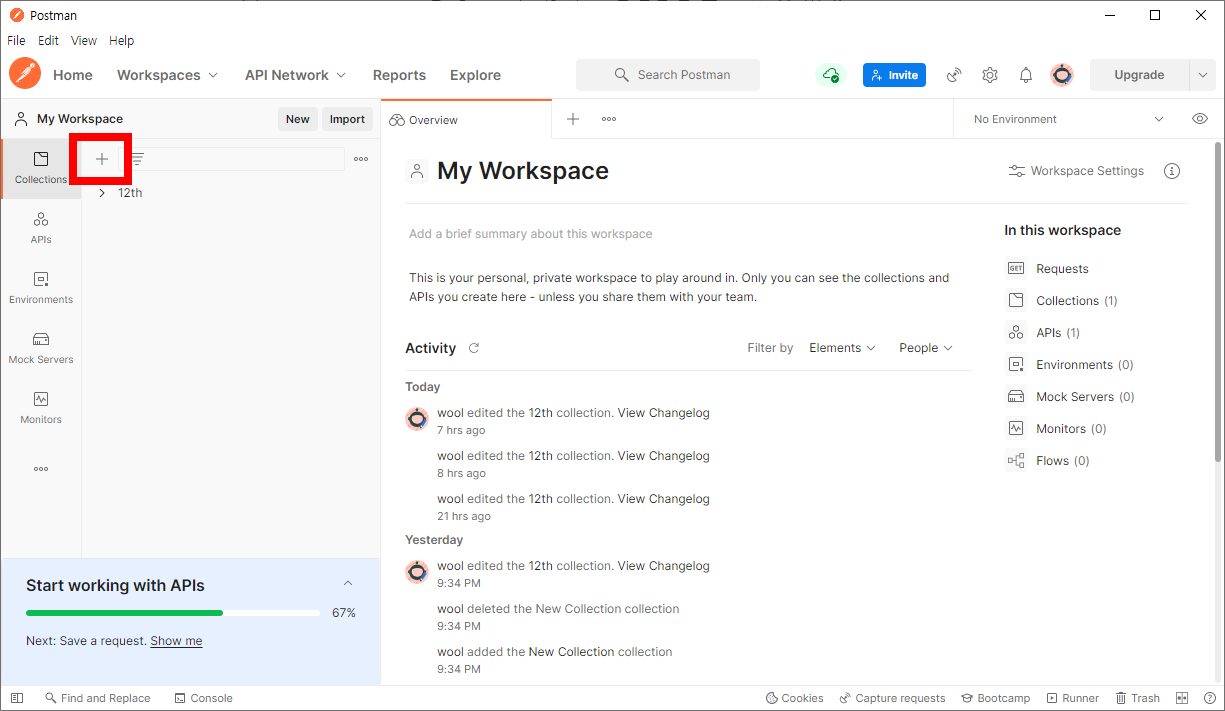Go to Home page
Viewport: 1225px width, 711px height.
pos(73,75)
